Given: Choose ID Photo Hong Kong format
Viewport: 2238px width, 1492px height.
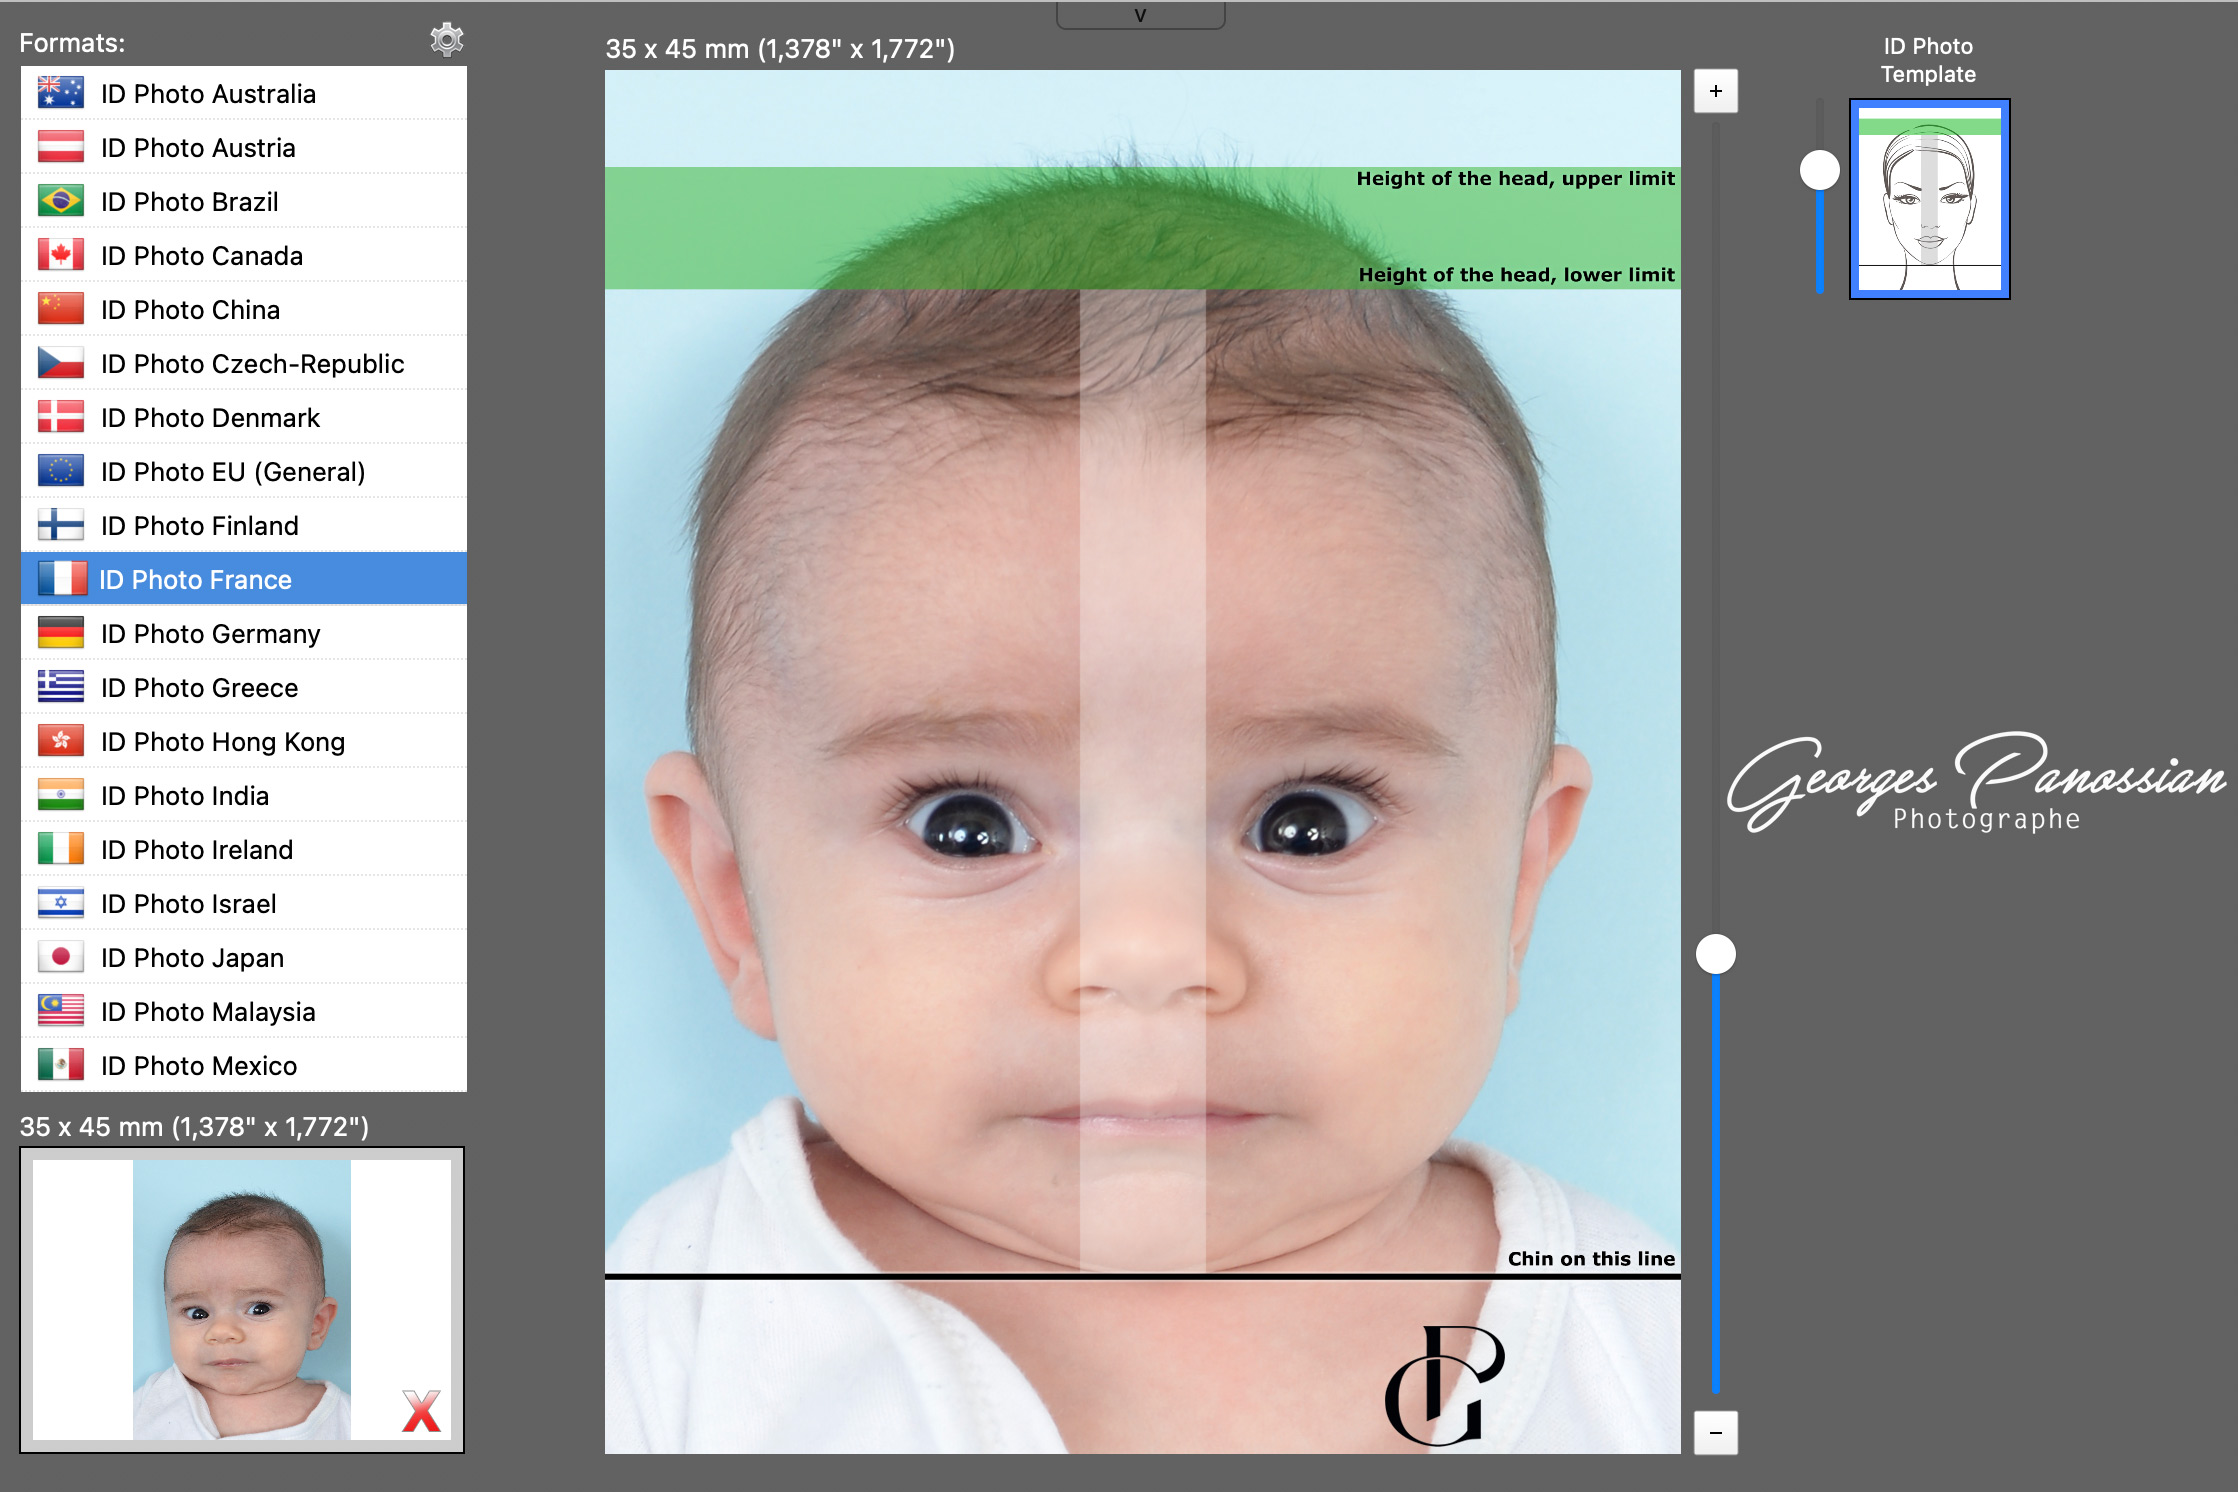Looking at the screenshot, I should tap(244, 741).
